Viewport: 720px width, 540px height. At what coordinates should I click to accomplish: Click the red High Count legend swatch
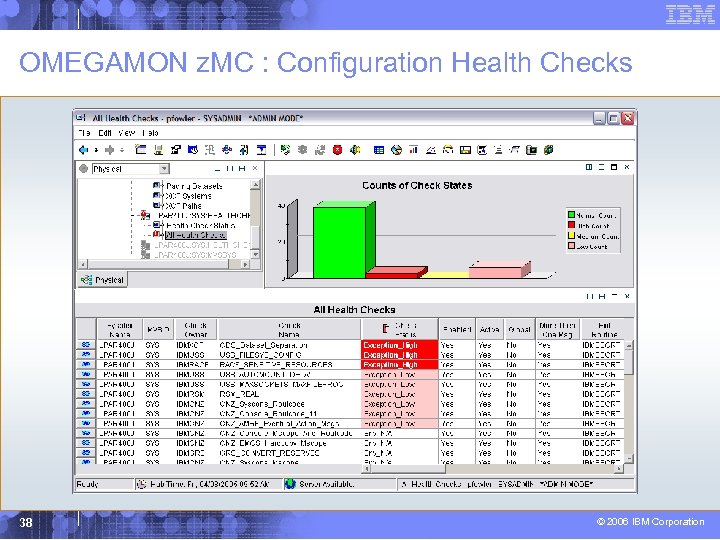[571, 225]
